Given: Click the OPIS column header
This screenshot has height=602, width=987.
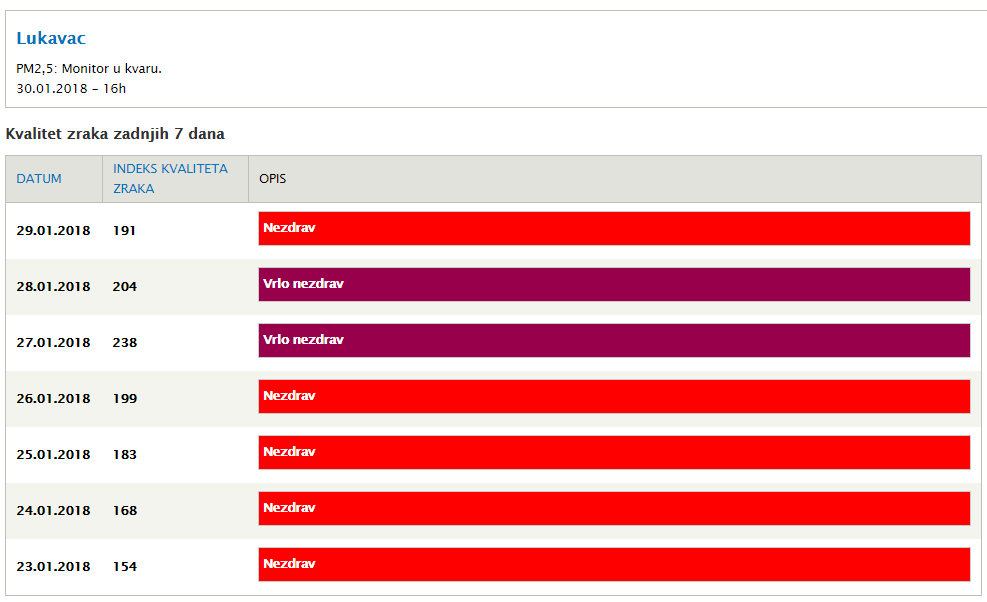Looking at the screenshot, I should click(273, 179).
